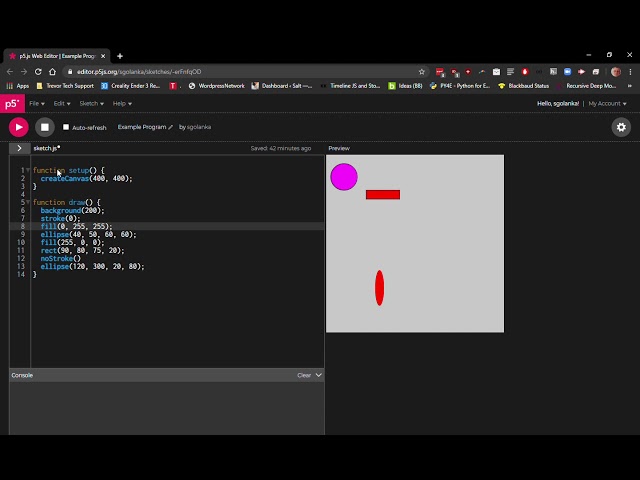
Task: Click the p5 logo
Action: point(12,104)
